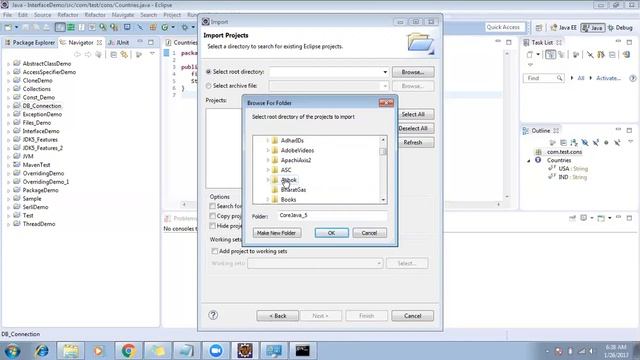Open Windows Explorer from the taskbar
640x360 pixels.
click(71, 351)
